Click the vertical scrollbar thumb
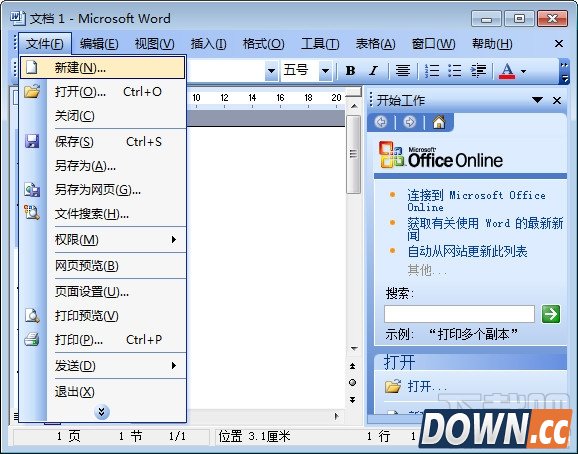This screenshot has width=578, height=454. (x=353, y=154)
